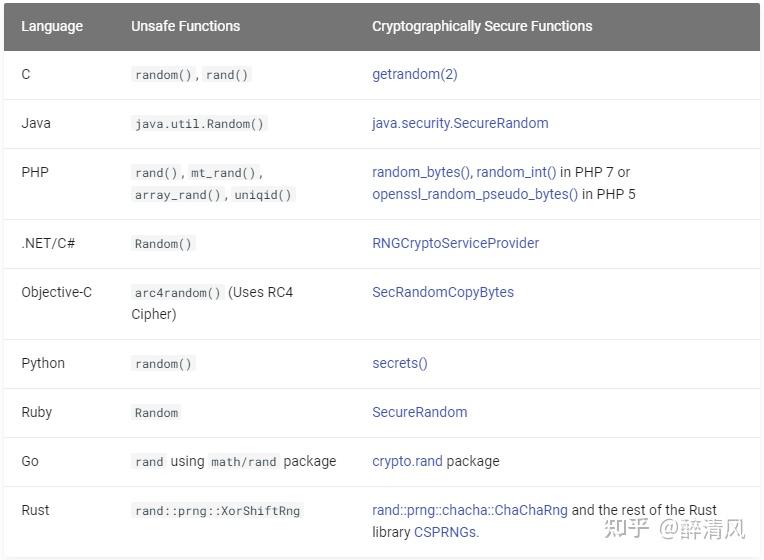
Task: Open the java.security.SecureRandom link
Action: 460,123
